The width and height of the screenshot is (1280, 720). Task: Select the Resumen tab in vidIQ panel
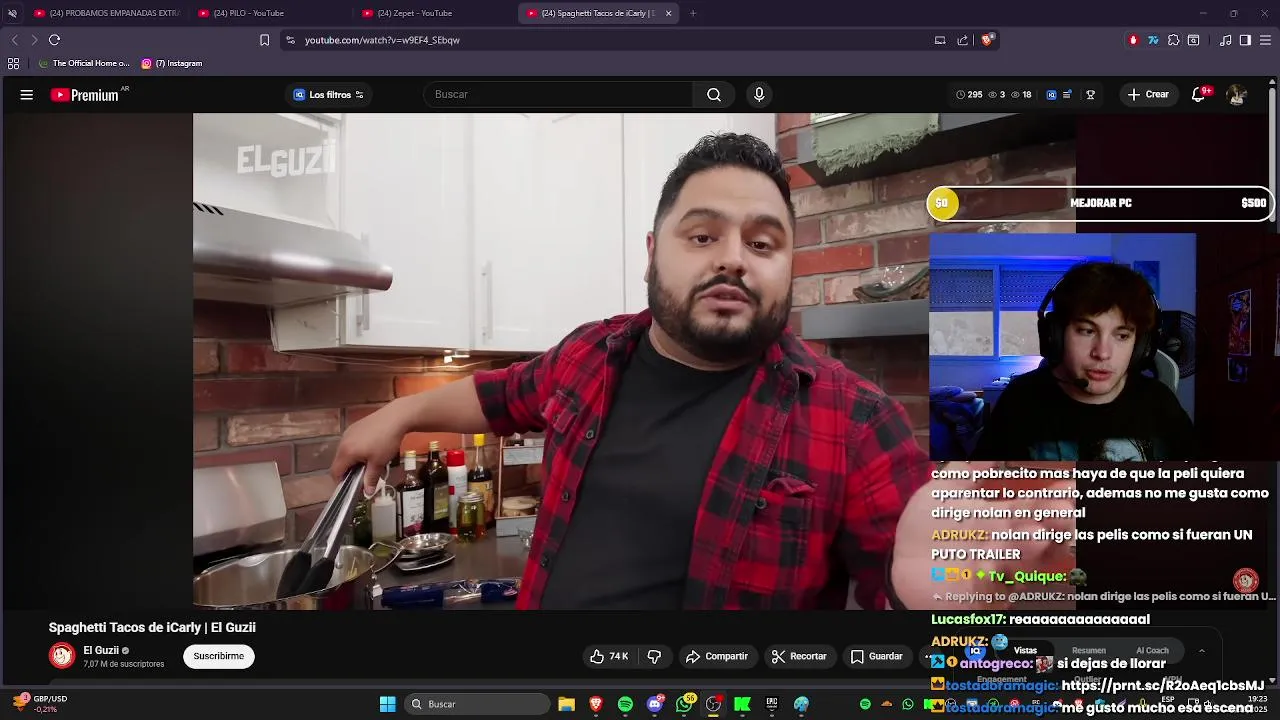point(1089,651)
